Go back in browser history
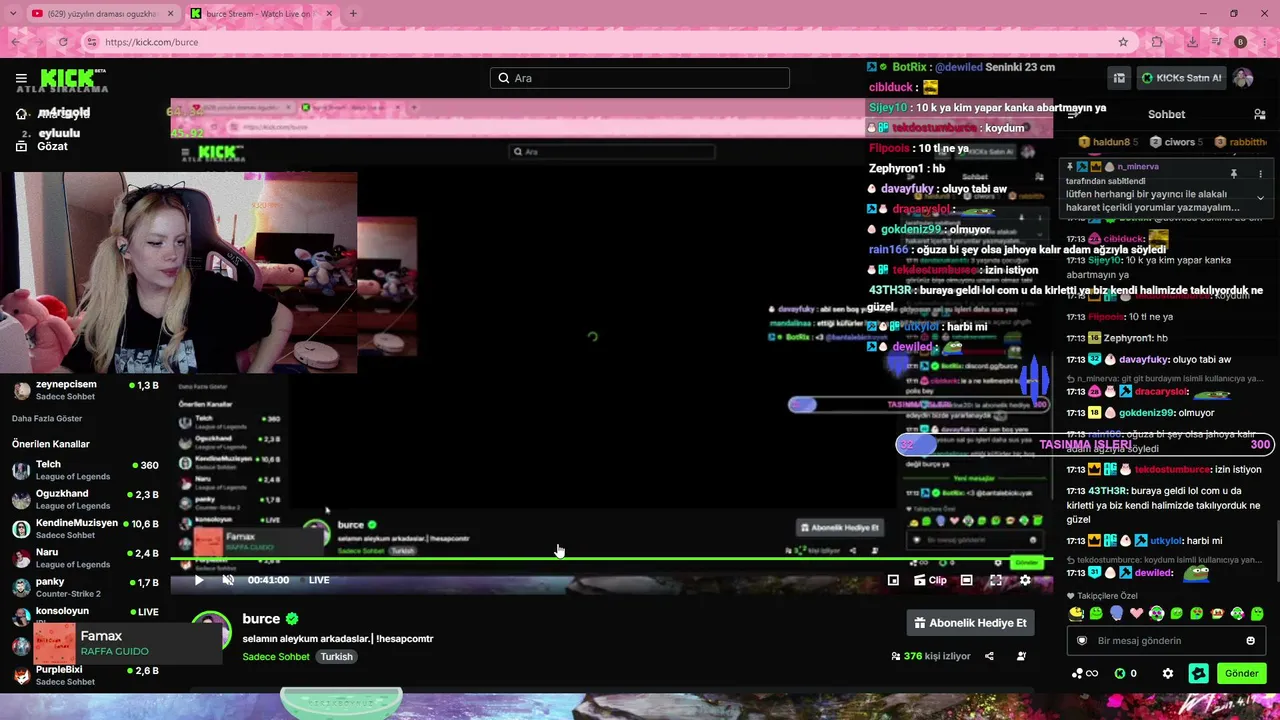This screenshot has width=1280, height=720. [x=16, y=42]
